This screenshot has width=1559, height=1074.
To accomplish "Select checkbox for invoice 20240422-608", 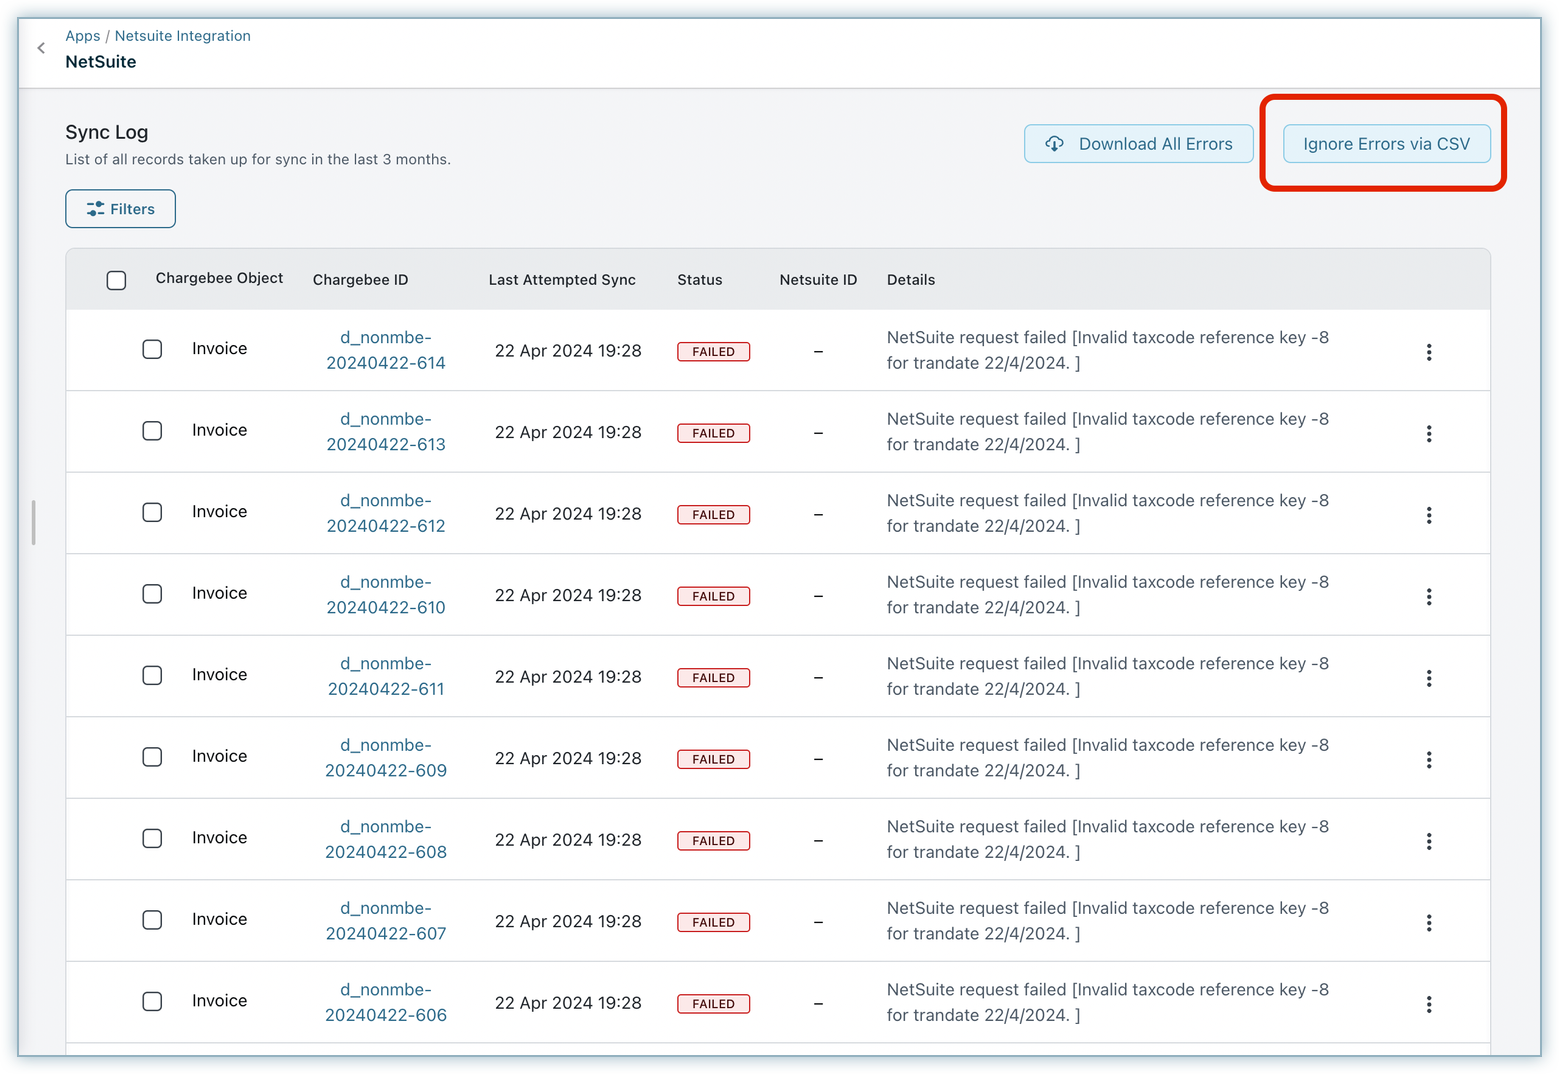I will (x=152, y=838).
